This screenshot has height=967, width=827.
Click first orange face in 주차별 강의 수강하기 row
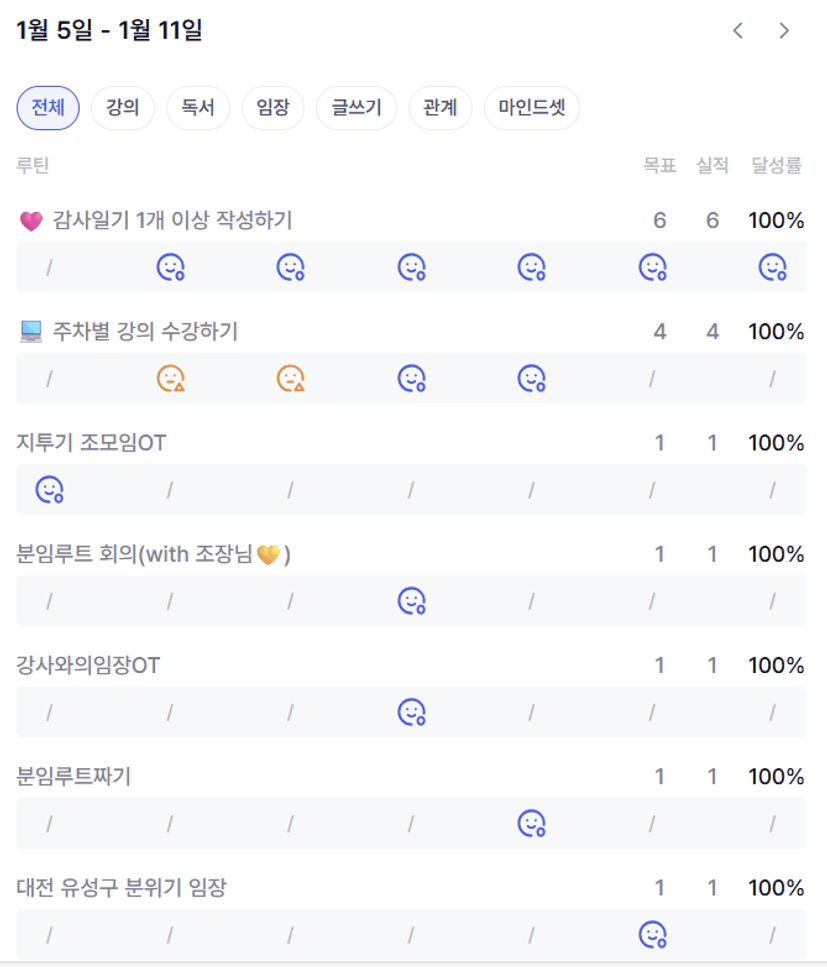click(x=170, y=379)
